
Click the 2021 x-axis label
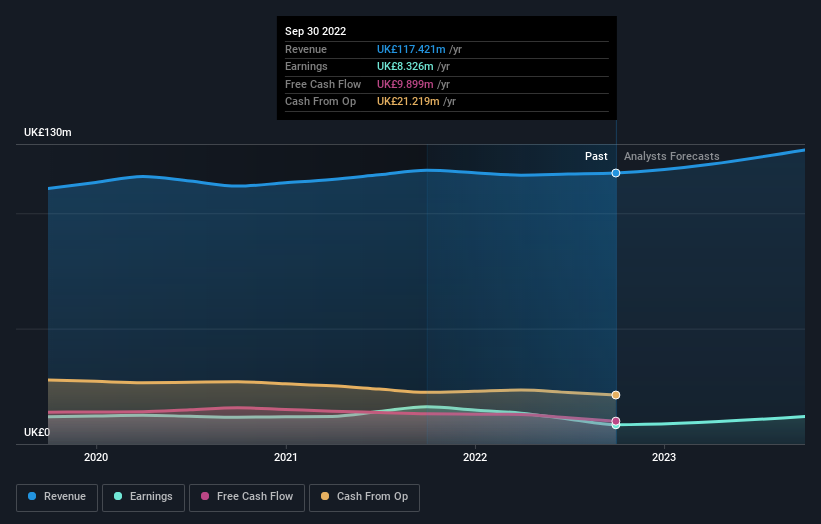[x=285, y=457]
